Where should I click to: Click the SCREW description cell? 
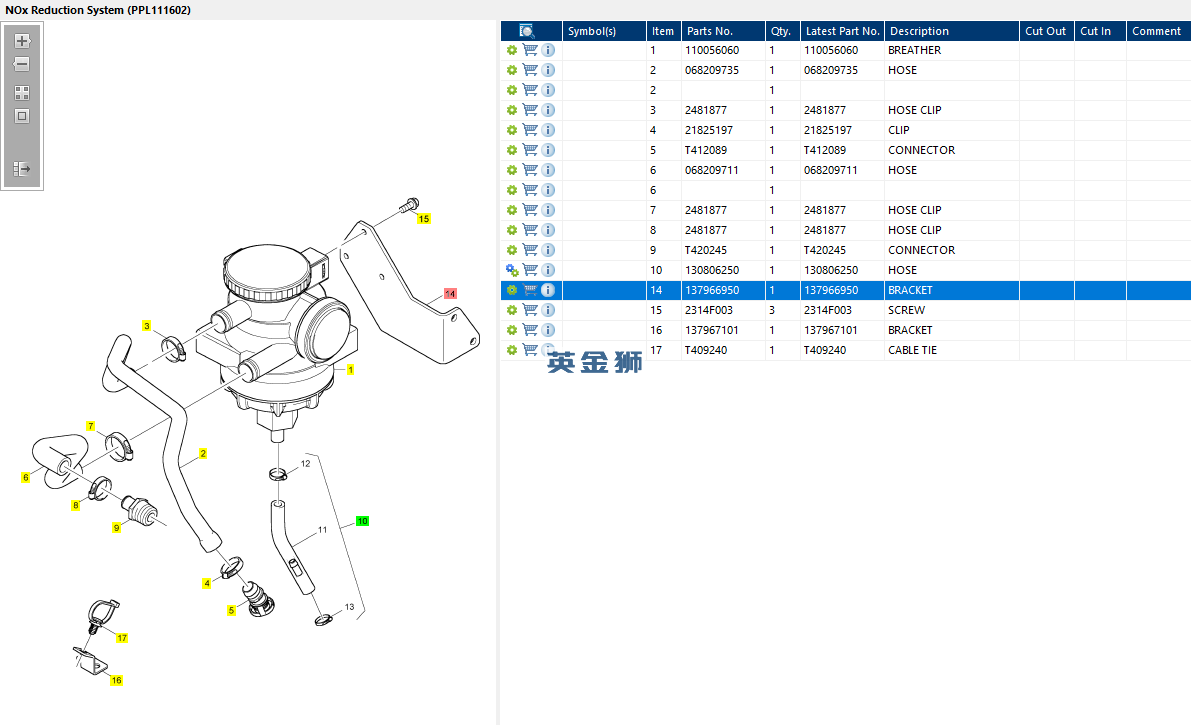(x=952, y=310)
